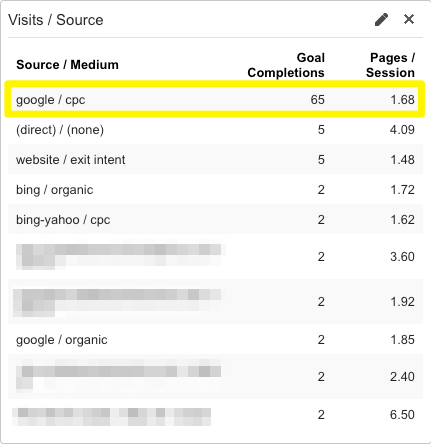Click the 1.85 pages per session value
431x444 pixels.
pyautogui.click(x=402, y=340)
